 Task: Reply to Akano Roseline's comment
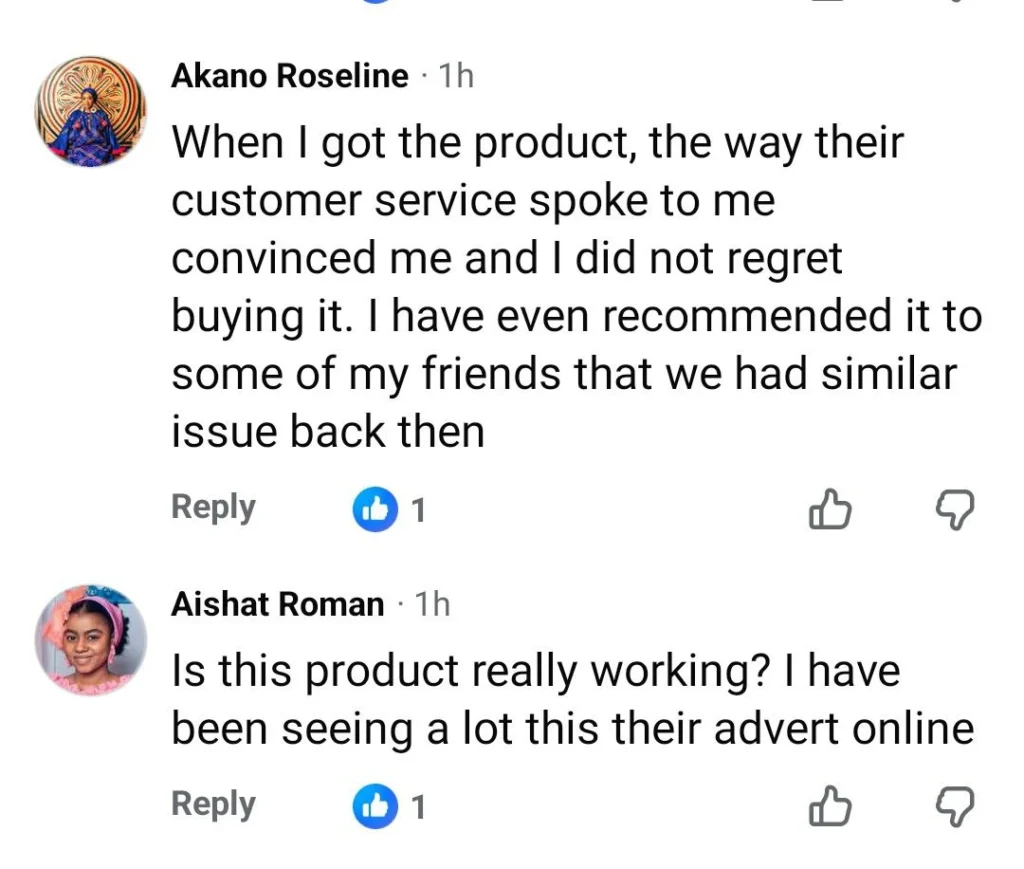coord(213,507)
